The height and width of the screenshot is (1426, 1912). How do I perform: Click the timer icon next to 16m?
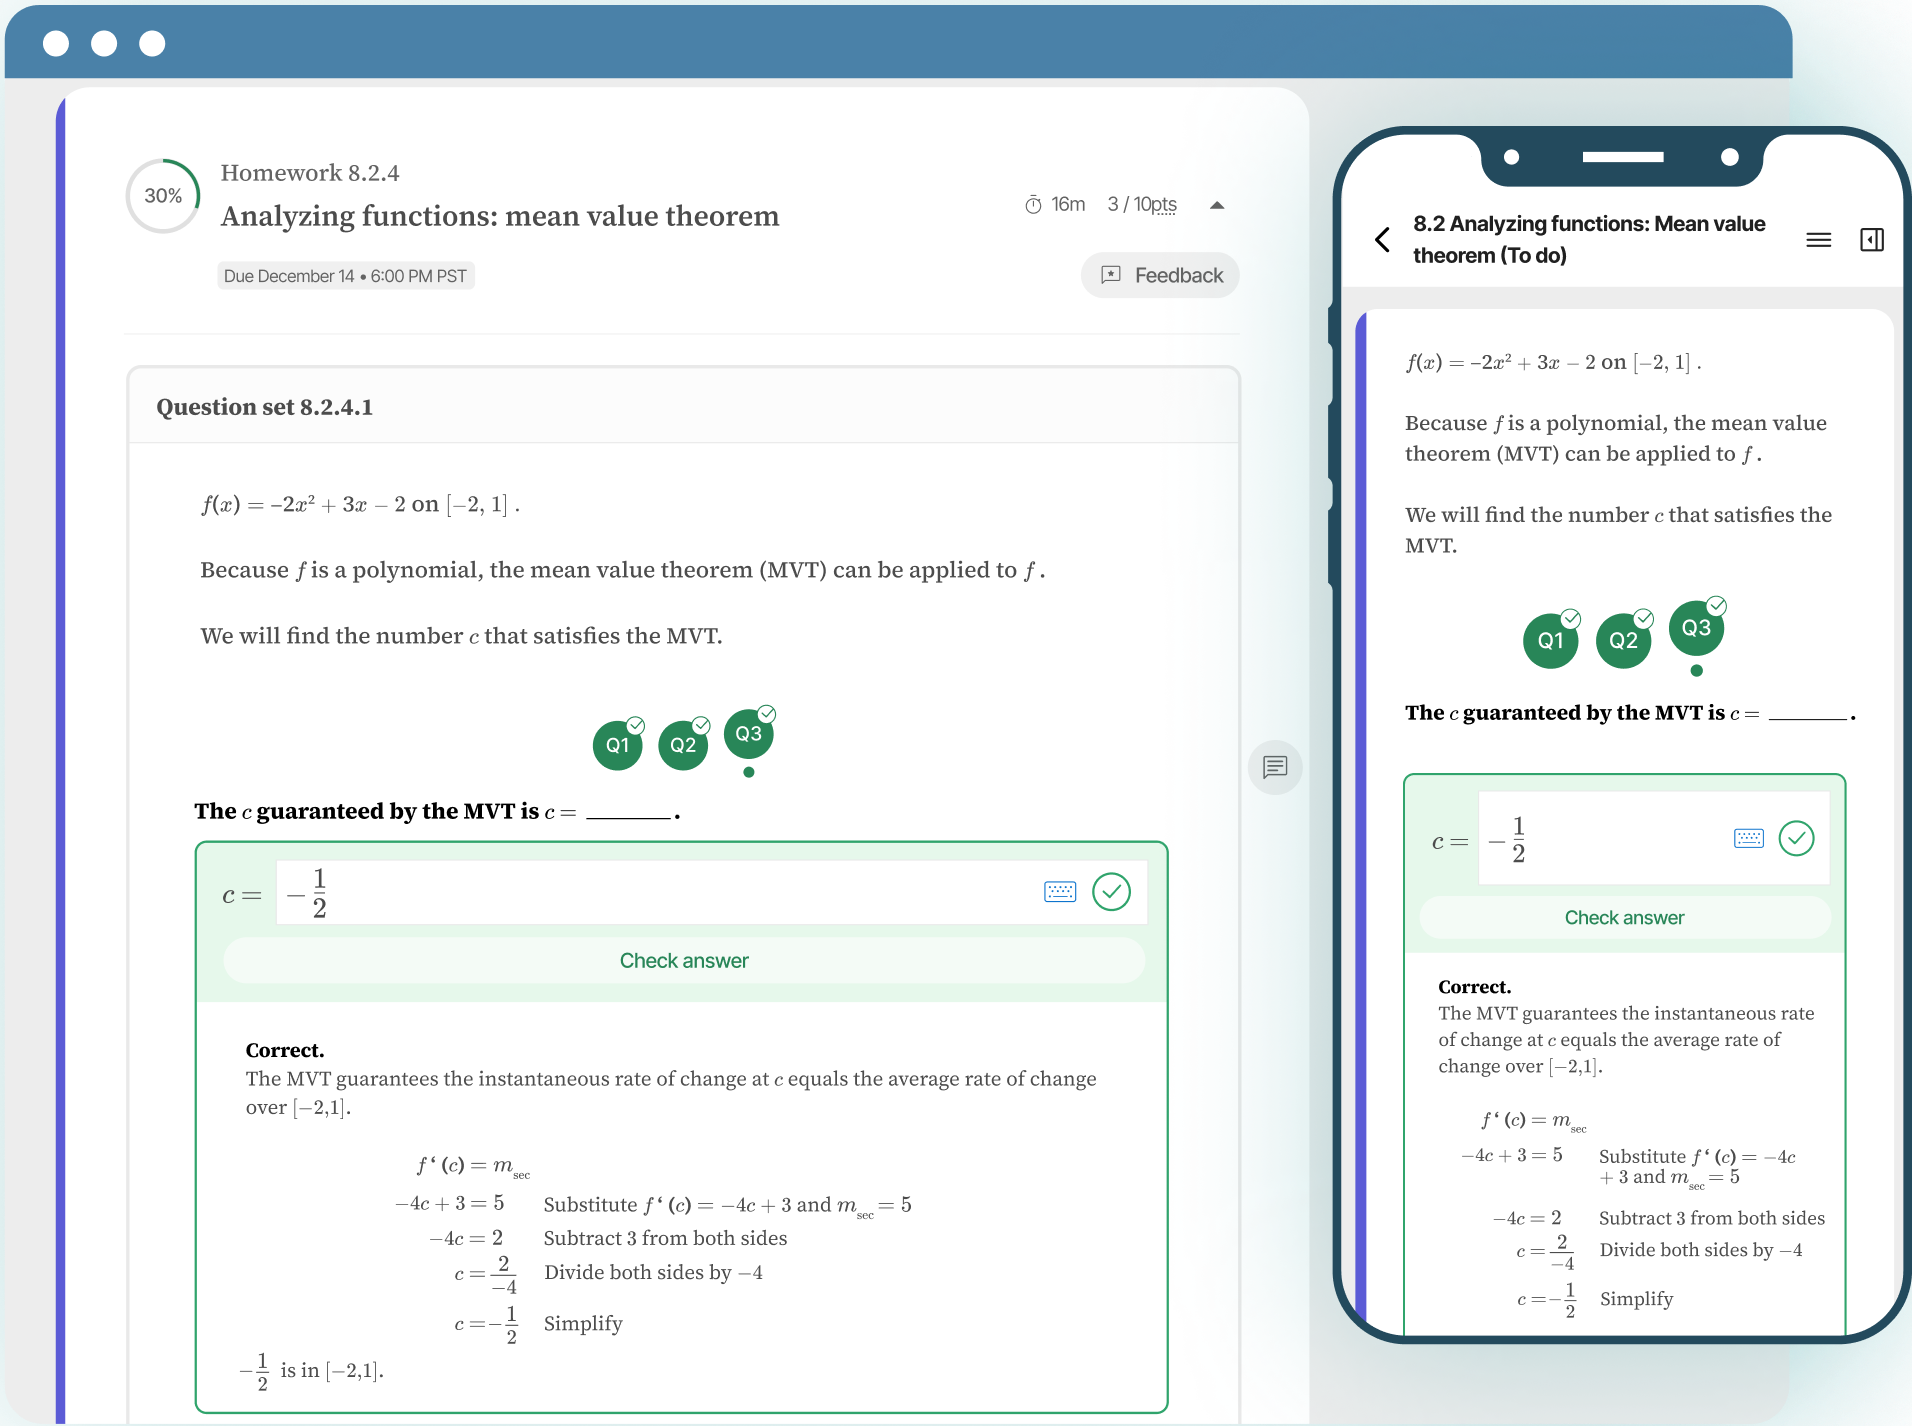click(x=1033, y=205)
